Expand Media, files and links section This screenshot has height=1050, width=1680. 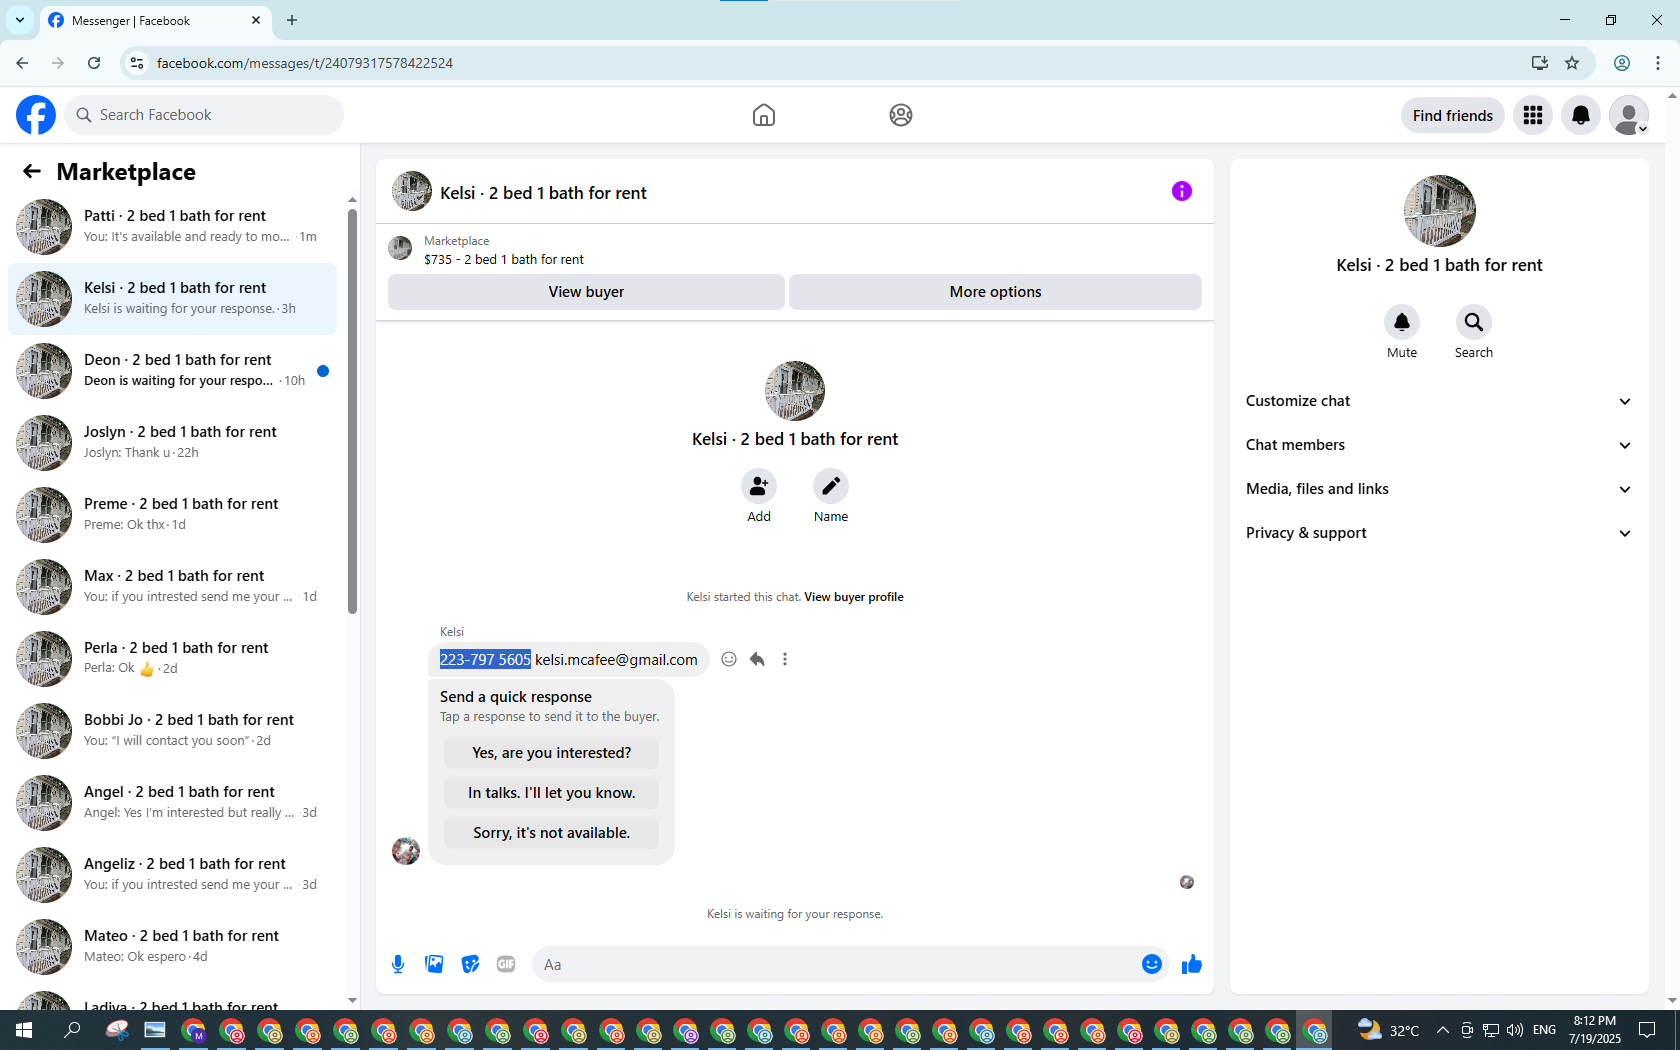click(1439, 489)
